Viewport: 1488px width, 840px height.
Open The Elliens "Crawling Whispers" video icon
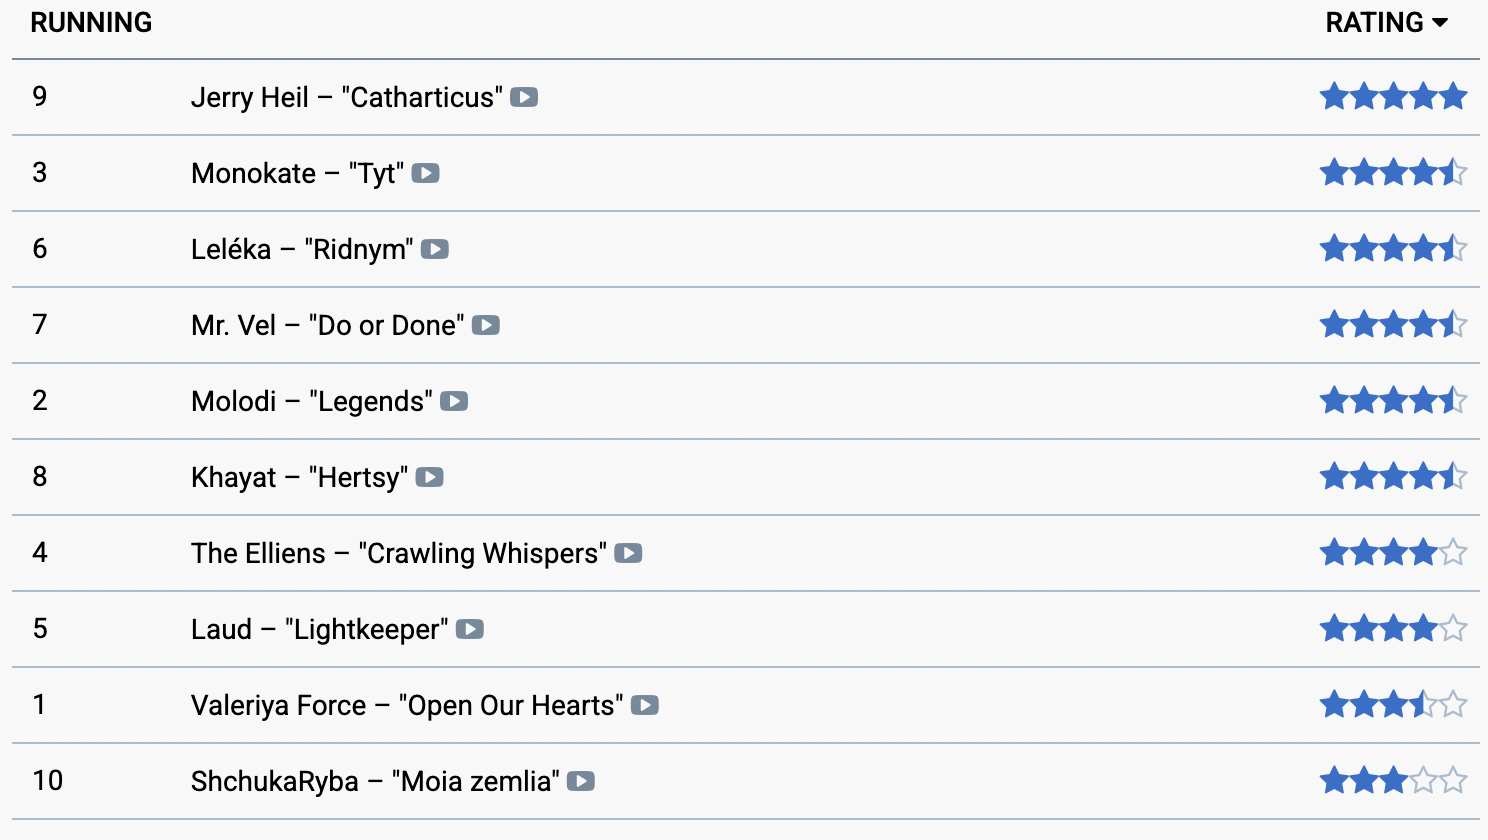(628, 553)
